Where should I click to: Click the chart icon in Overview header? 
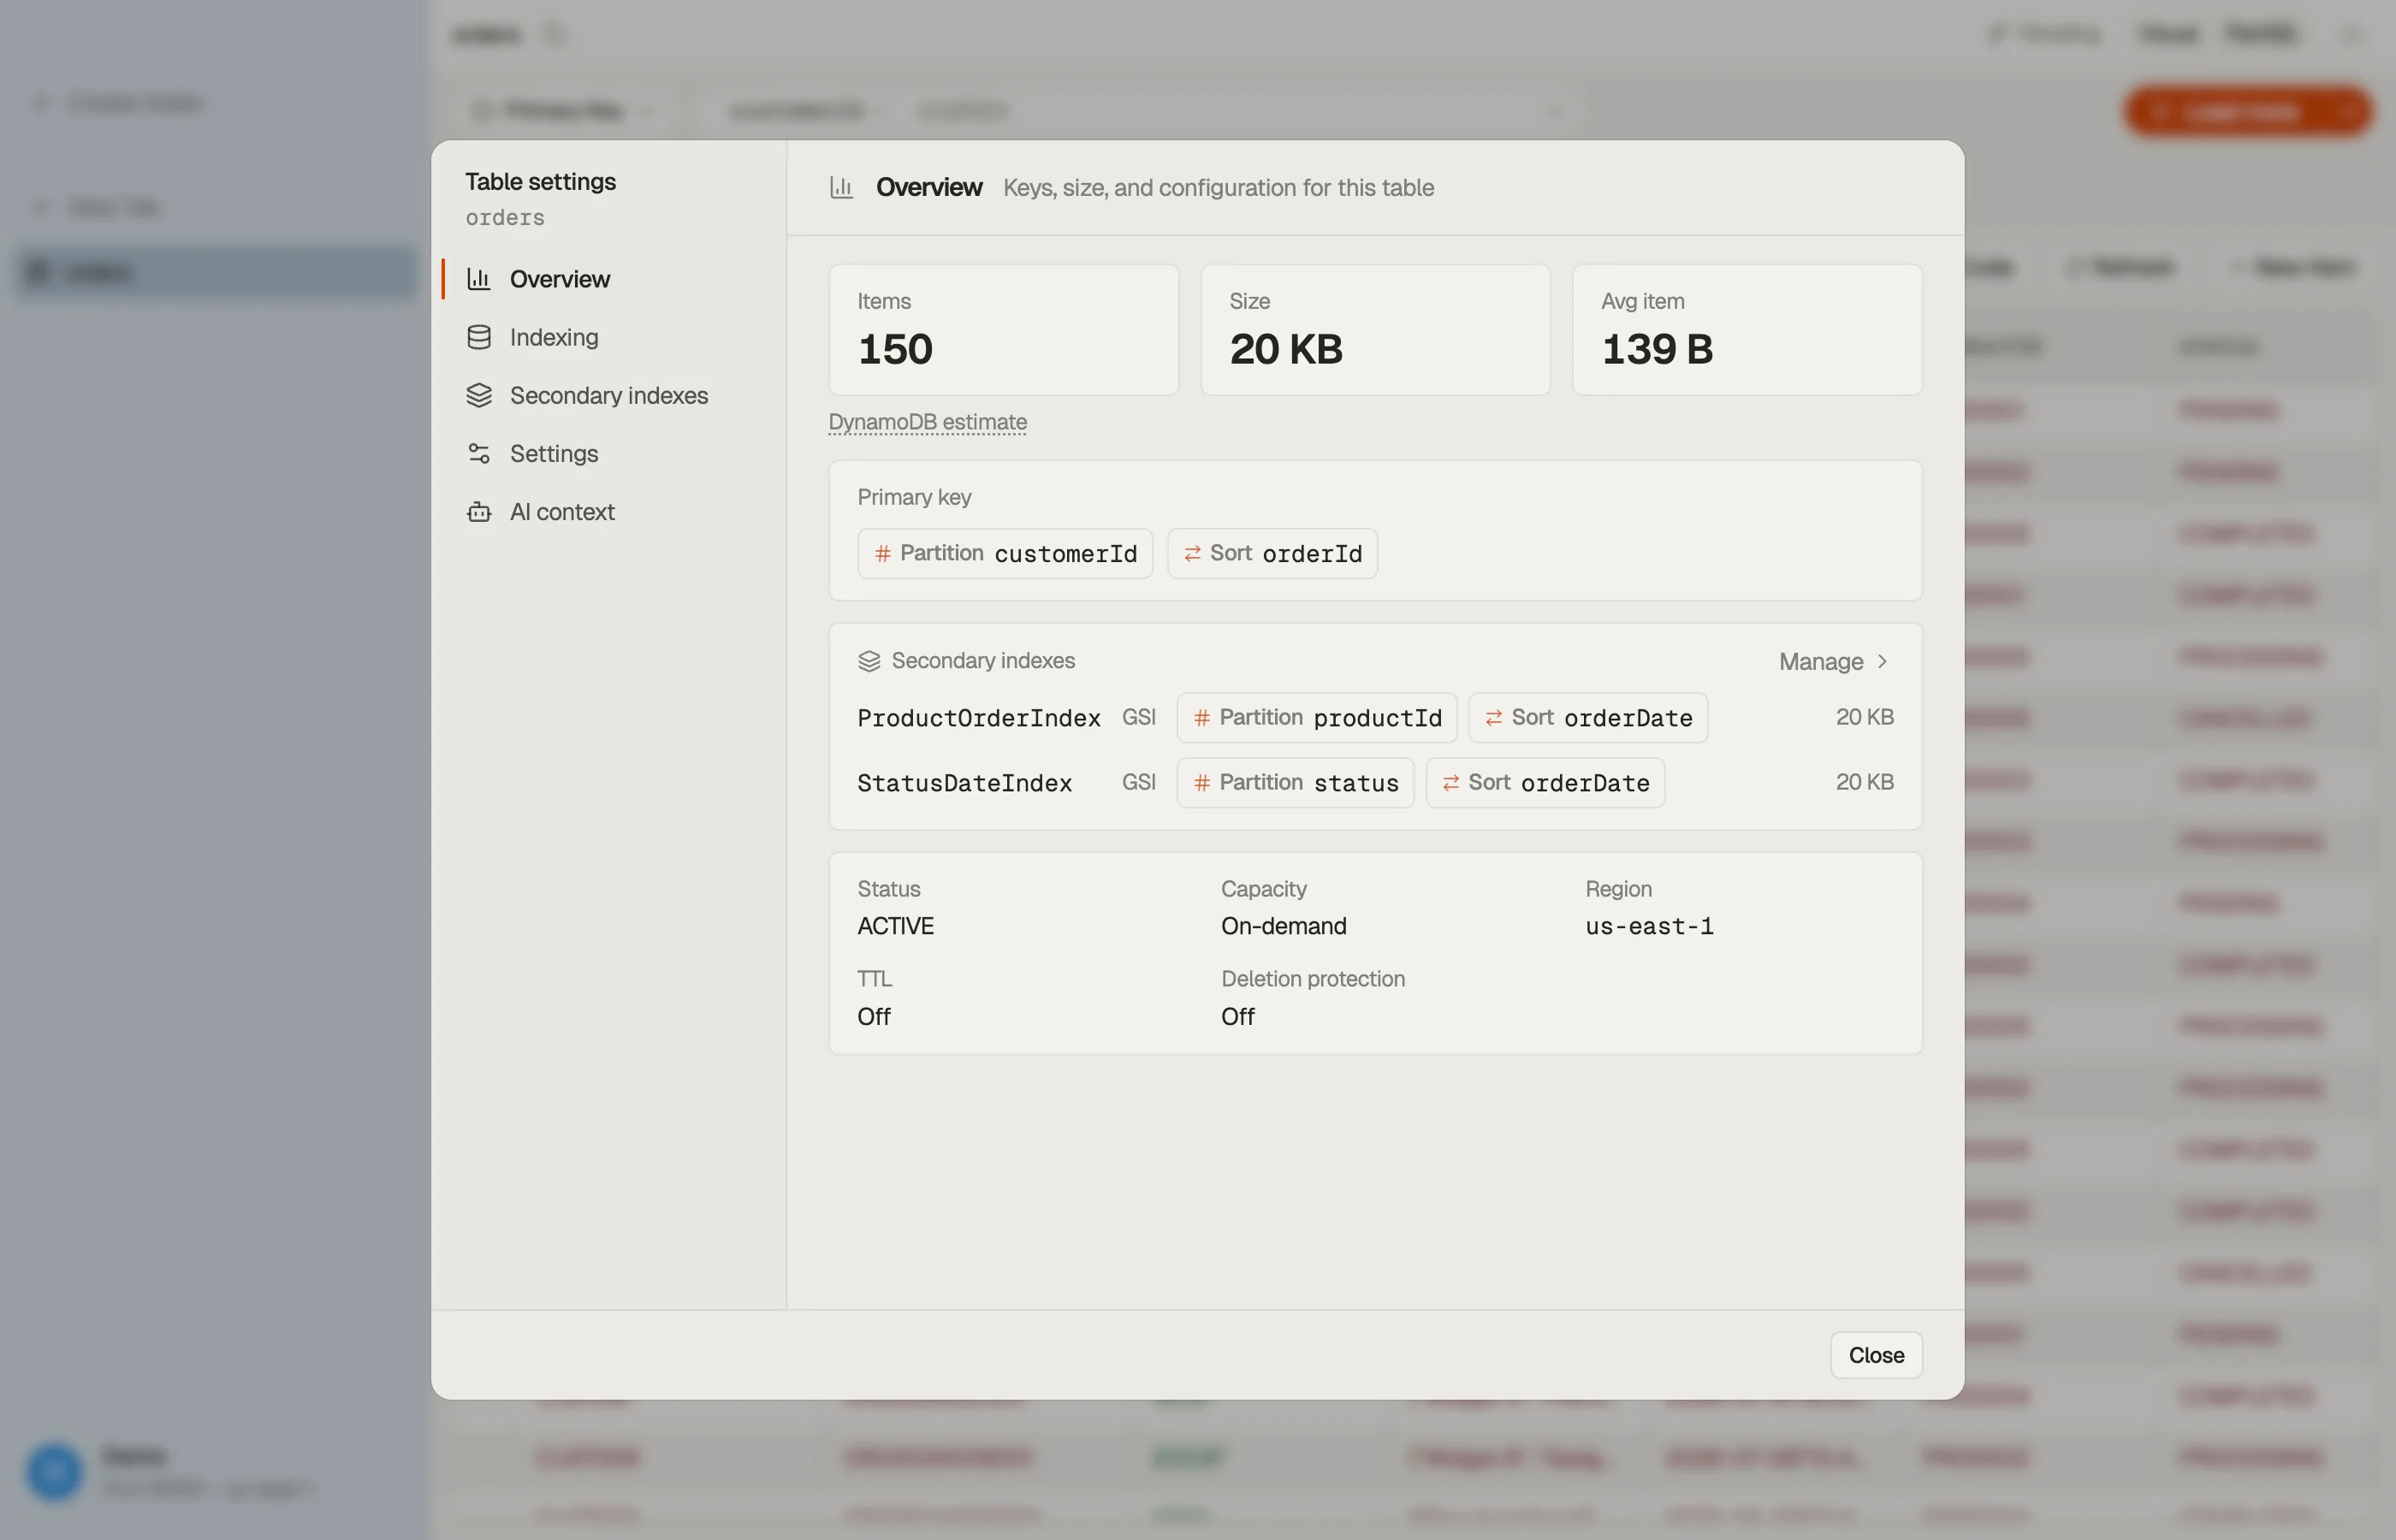[x=841, y=188]
